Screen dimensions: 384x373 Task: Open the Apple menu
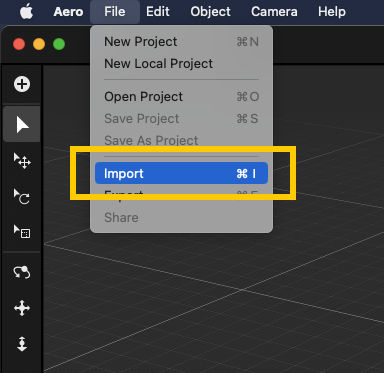[x=26, y=12]
